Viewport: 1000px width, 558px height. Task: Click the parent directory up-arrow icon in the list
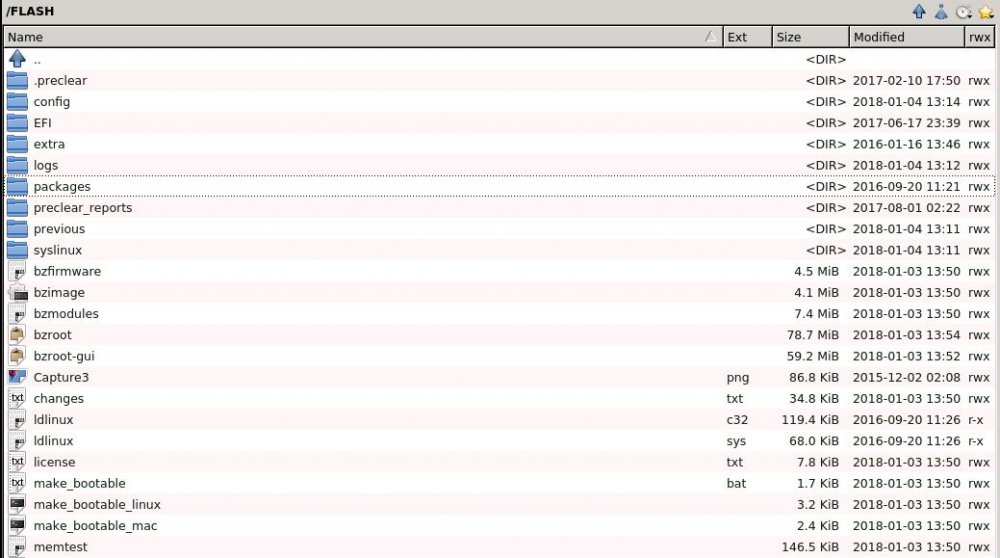click(17, 59)
